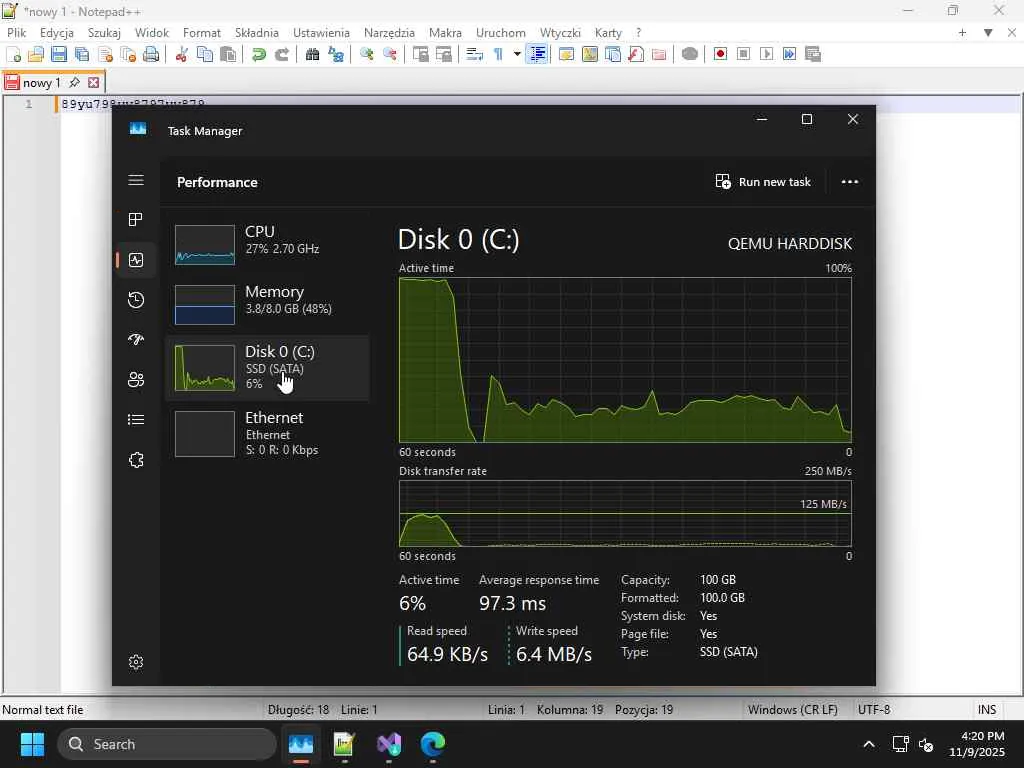Screen dimensions: 1024x768
Task: Run macro multiple times via the fast-forward icon
Action: (x=789, y=54)
